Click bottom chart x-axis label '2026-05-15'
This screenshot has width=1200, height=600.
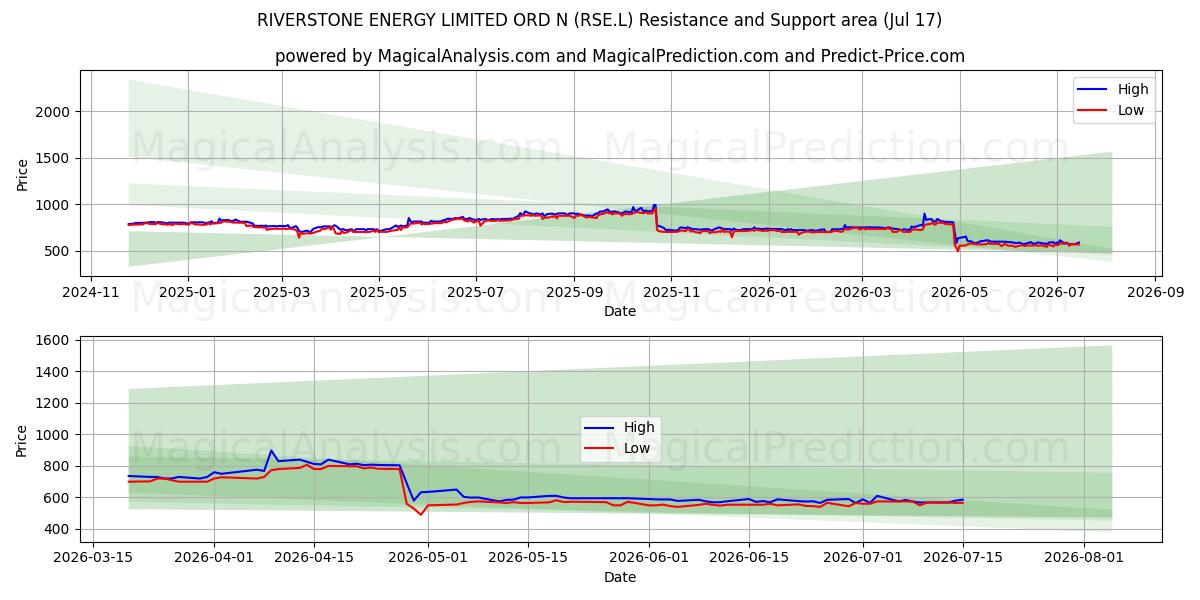click(x=528, y=559)
